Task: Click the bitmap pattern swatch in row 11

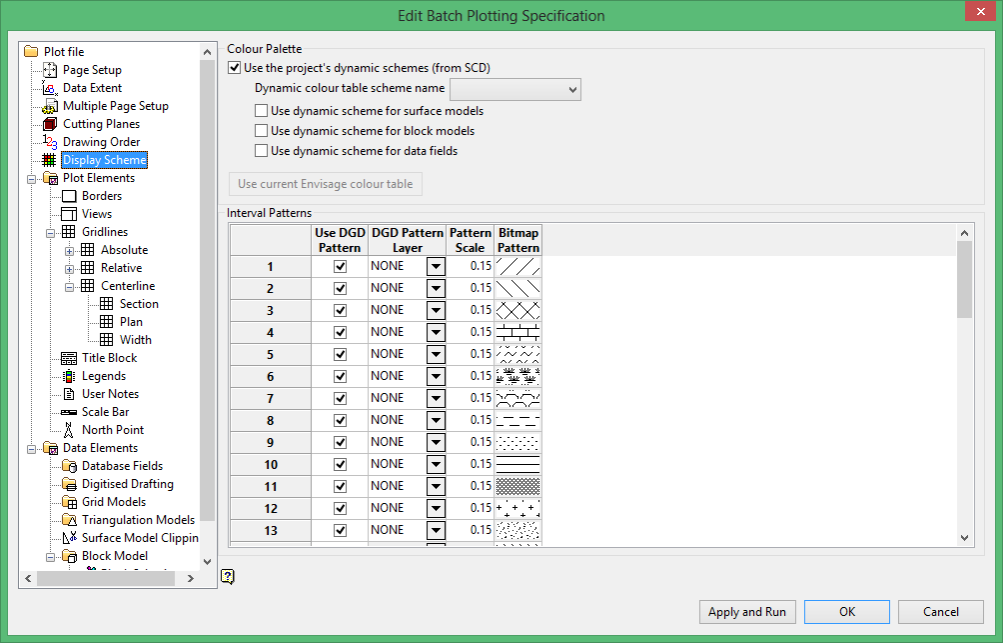Action: tap(518, 486)
